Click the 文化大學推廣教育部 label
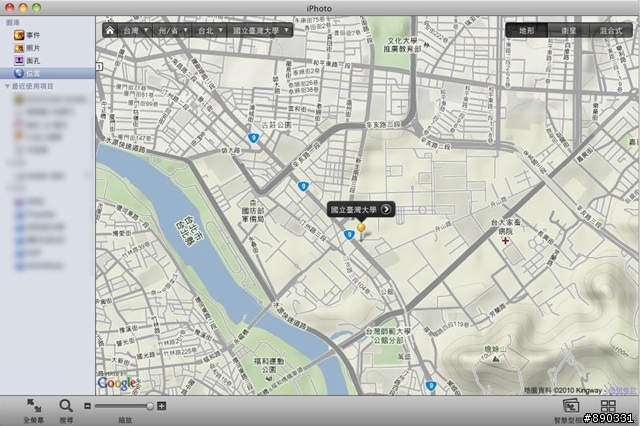Screen dimensions: 640x426 (x=402, y=45)
